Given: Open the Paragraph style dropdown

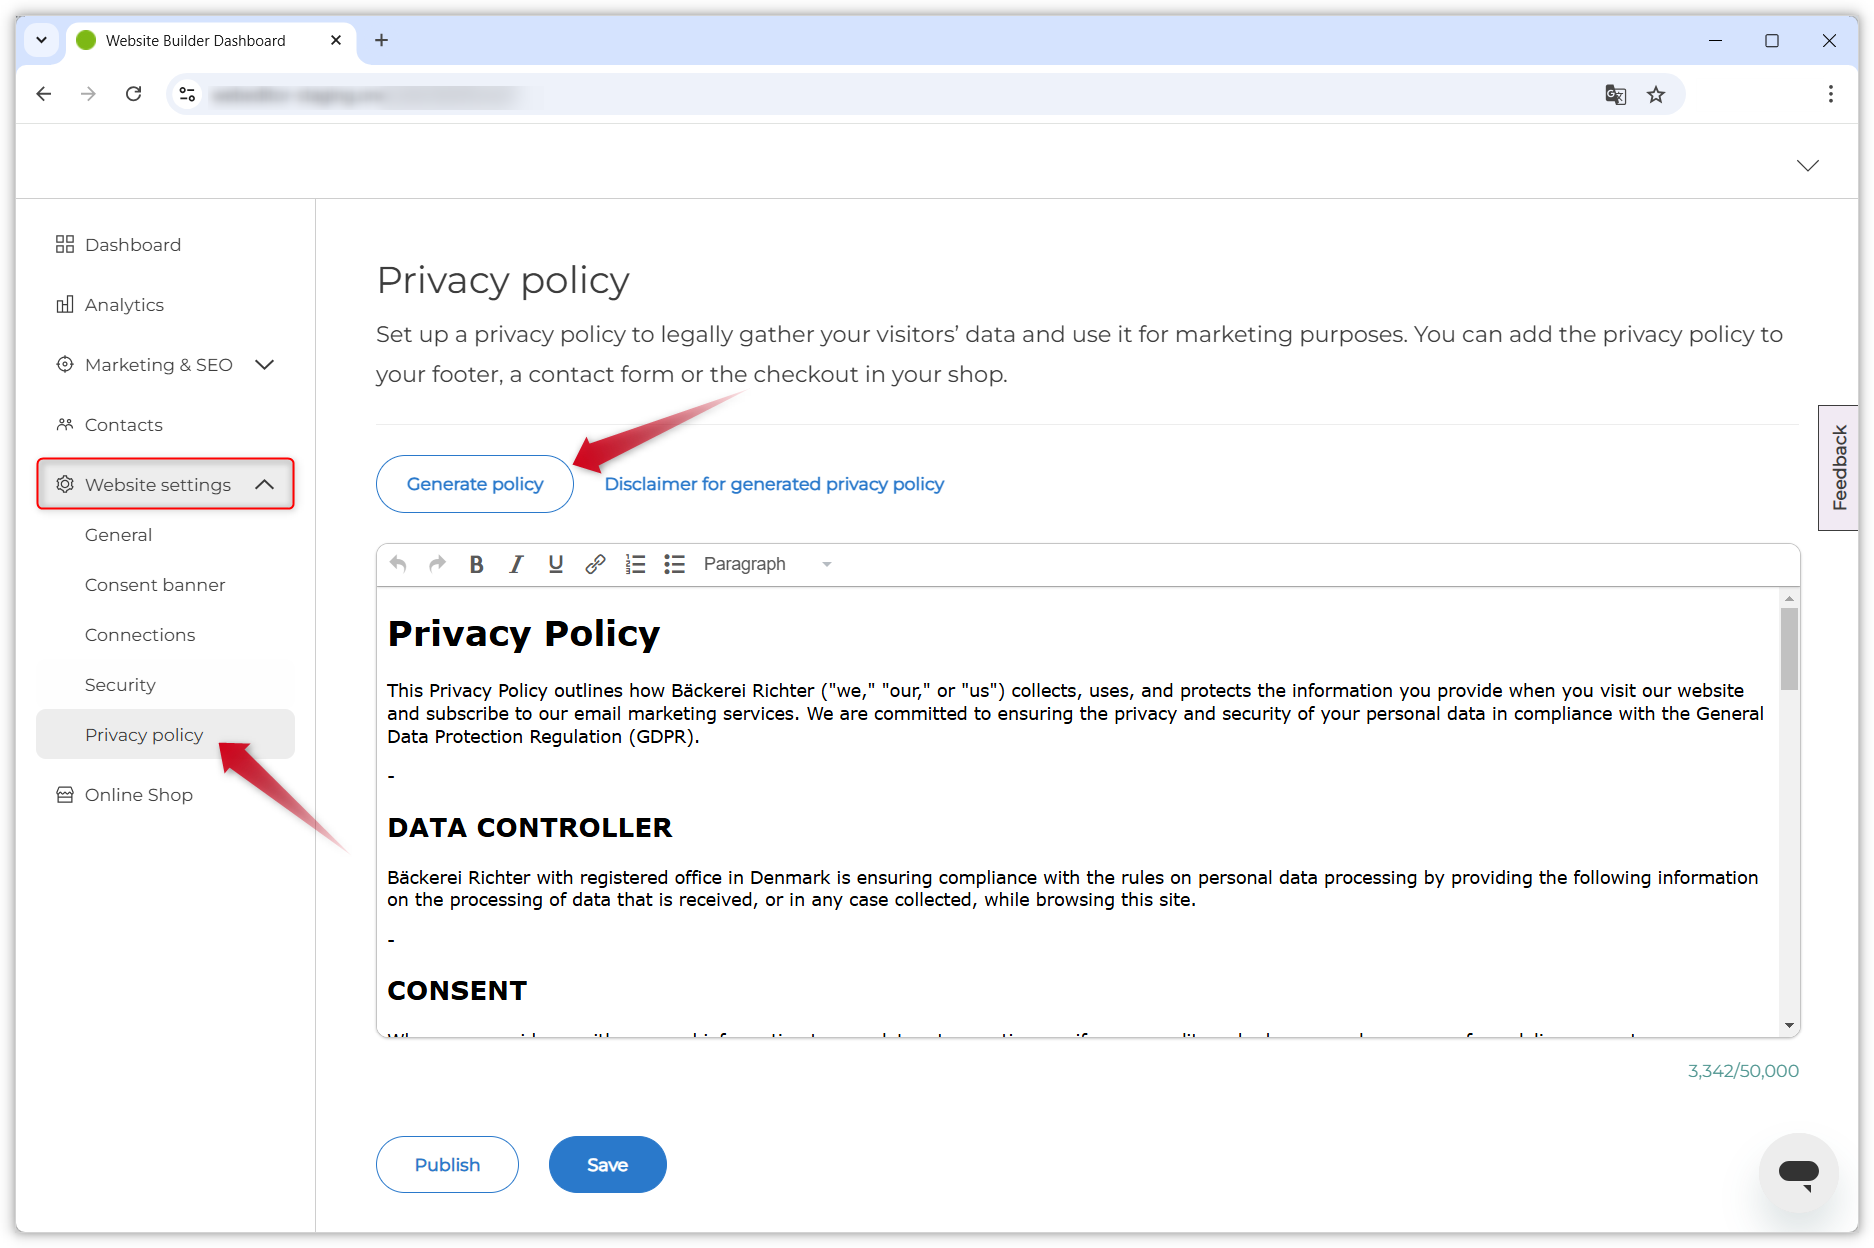Looking at the screenshot, I should [x=767, y=565].
